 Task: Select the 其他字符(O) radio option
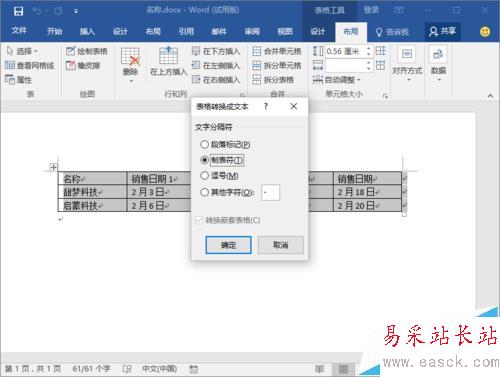pyautogui.click(x=227, y=192)
